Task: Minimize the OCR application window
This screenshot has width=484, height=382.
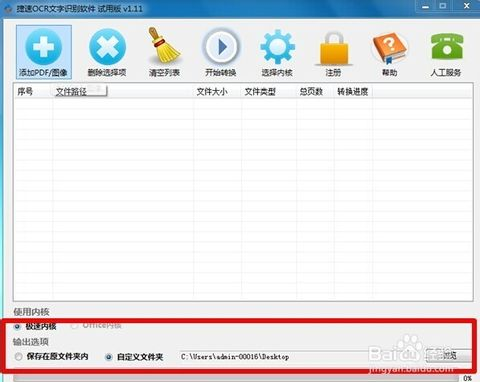Action: tap(425, 6)
